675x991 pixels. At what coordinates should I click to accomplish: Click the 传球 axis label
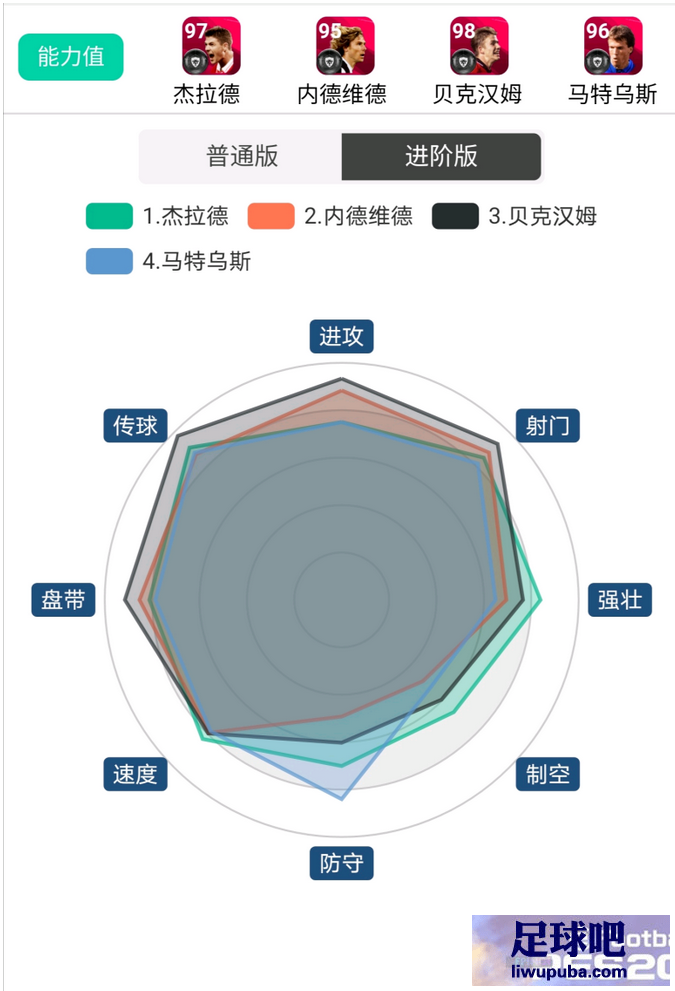tap(135, 425)
